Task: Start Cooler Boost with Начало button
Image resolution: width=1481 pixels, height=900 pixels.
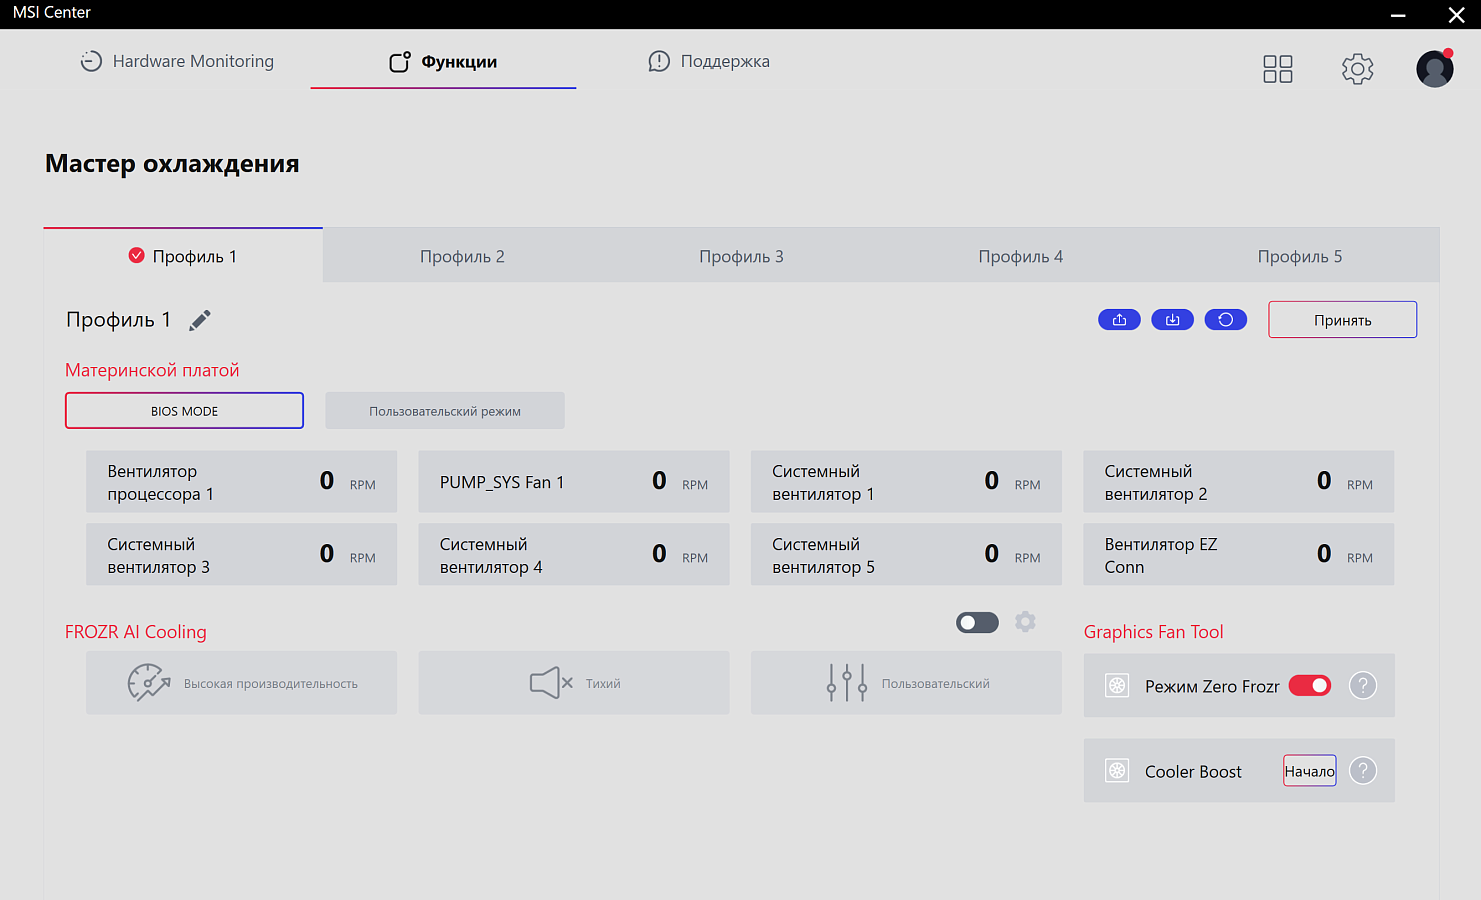Action: click(x=1309, y=770)
